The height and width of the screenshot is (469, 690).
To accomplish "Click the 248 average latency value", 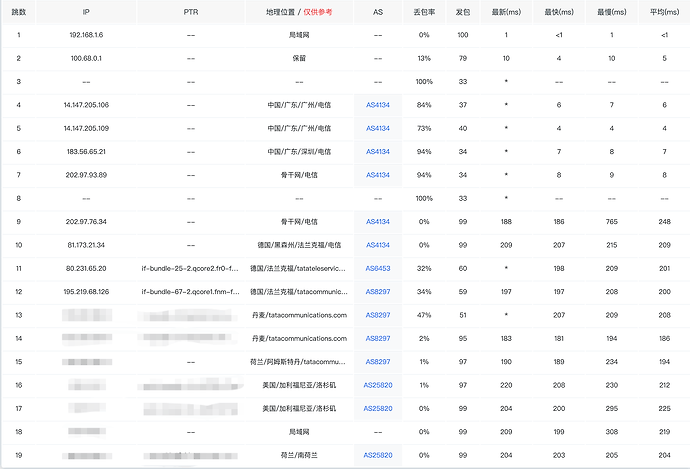I will [664, 222].
